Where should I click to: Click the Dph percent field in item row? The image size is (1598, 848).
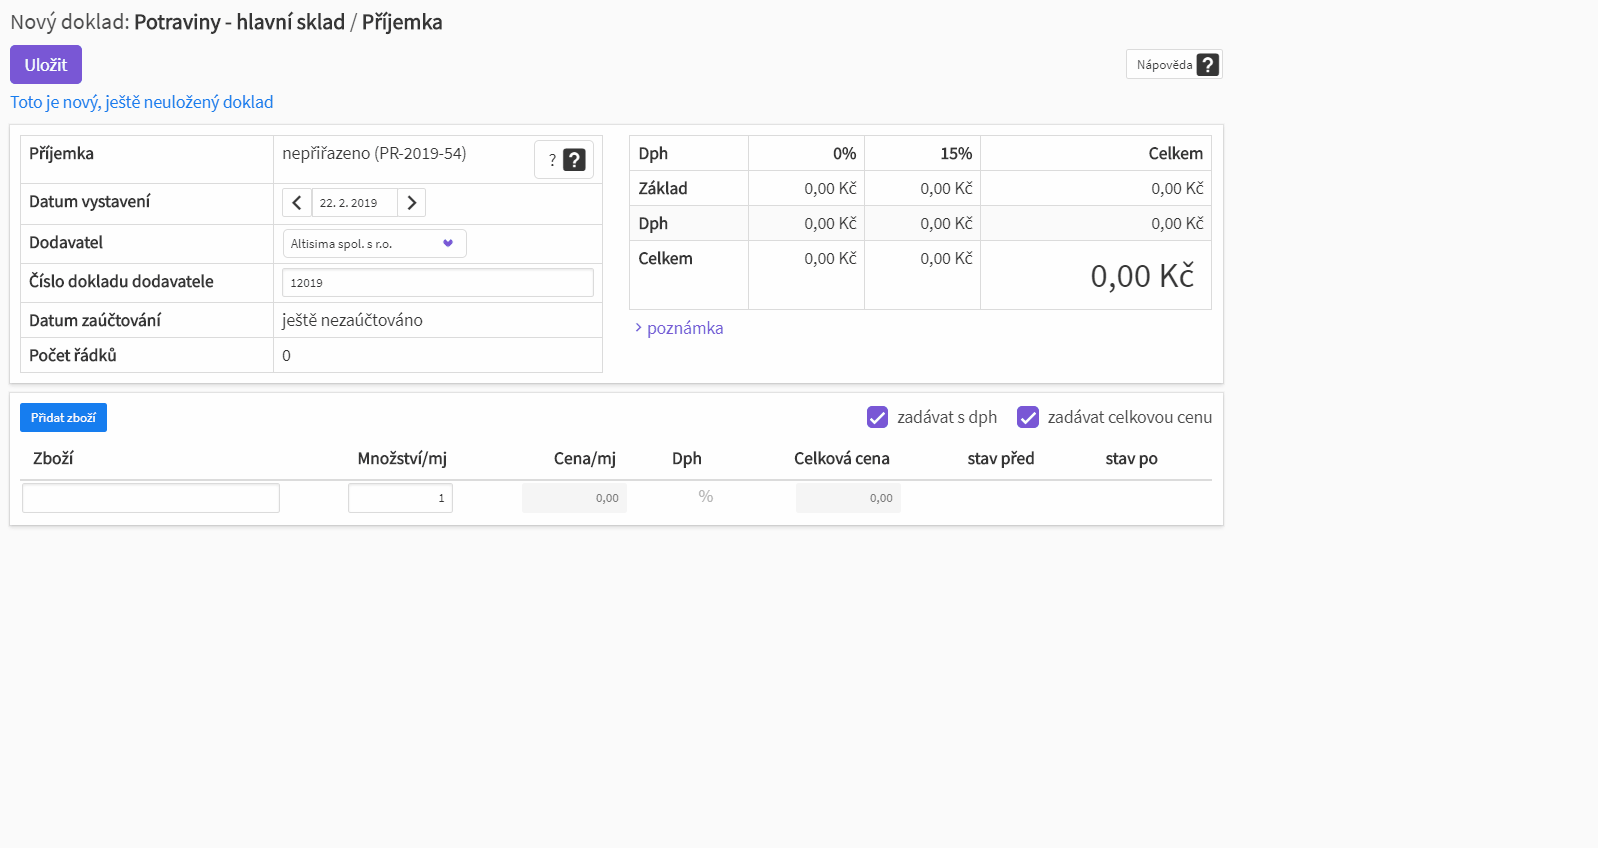point(705,497)
